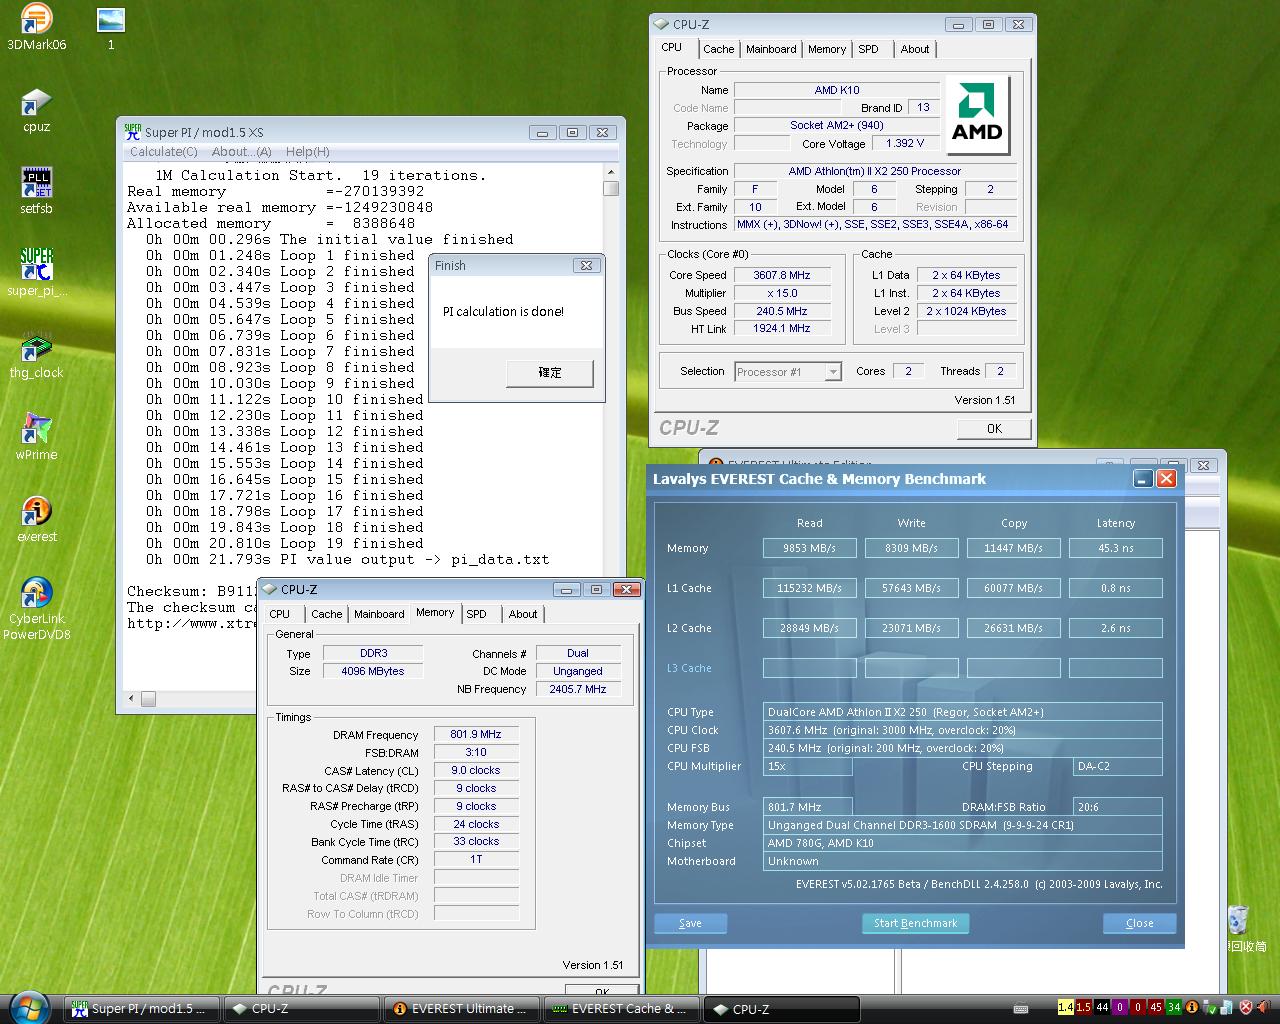
Task: Click NB Frequency value 2405.7 MHz
Action: (x=578, y=689)
